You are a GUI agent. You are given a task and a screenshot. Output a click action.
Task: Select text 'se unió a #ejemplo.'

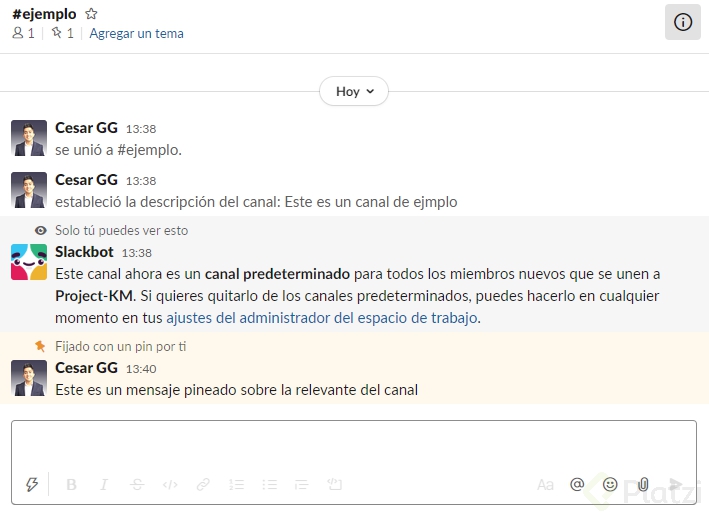[x=118, y=150]
